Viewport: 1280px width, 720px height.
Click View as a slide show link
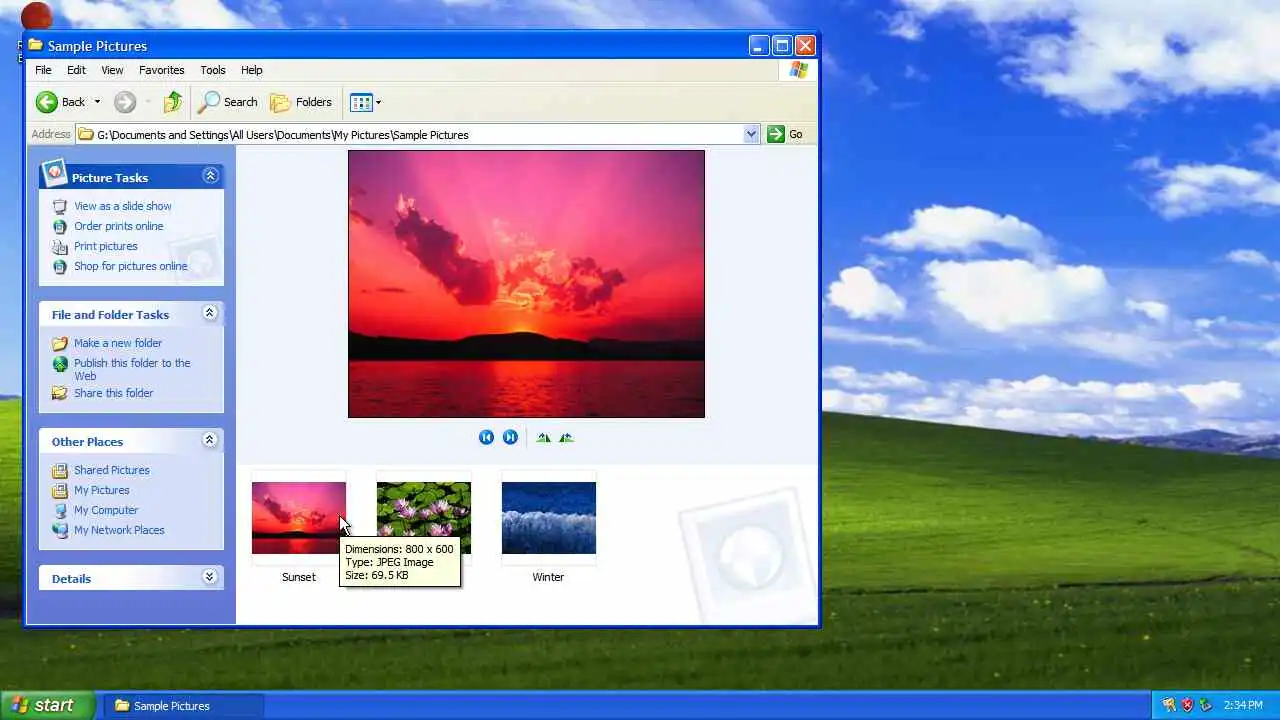[123, 206]
